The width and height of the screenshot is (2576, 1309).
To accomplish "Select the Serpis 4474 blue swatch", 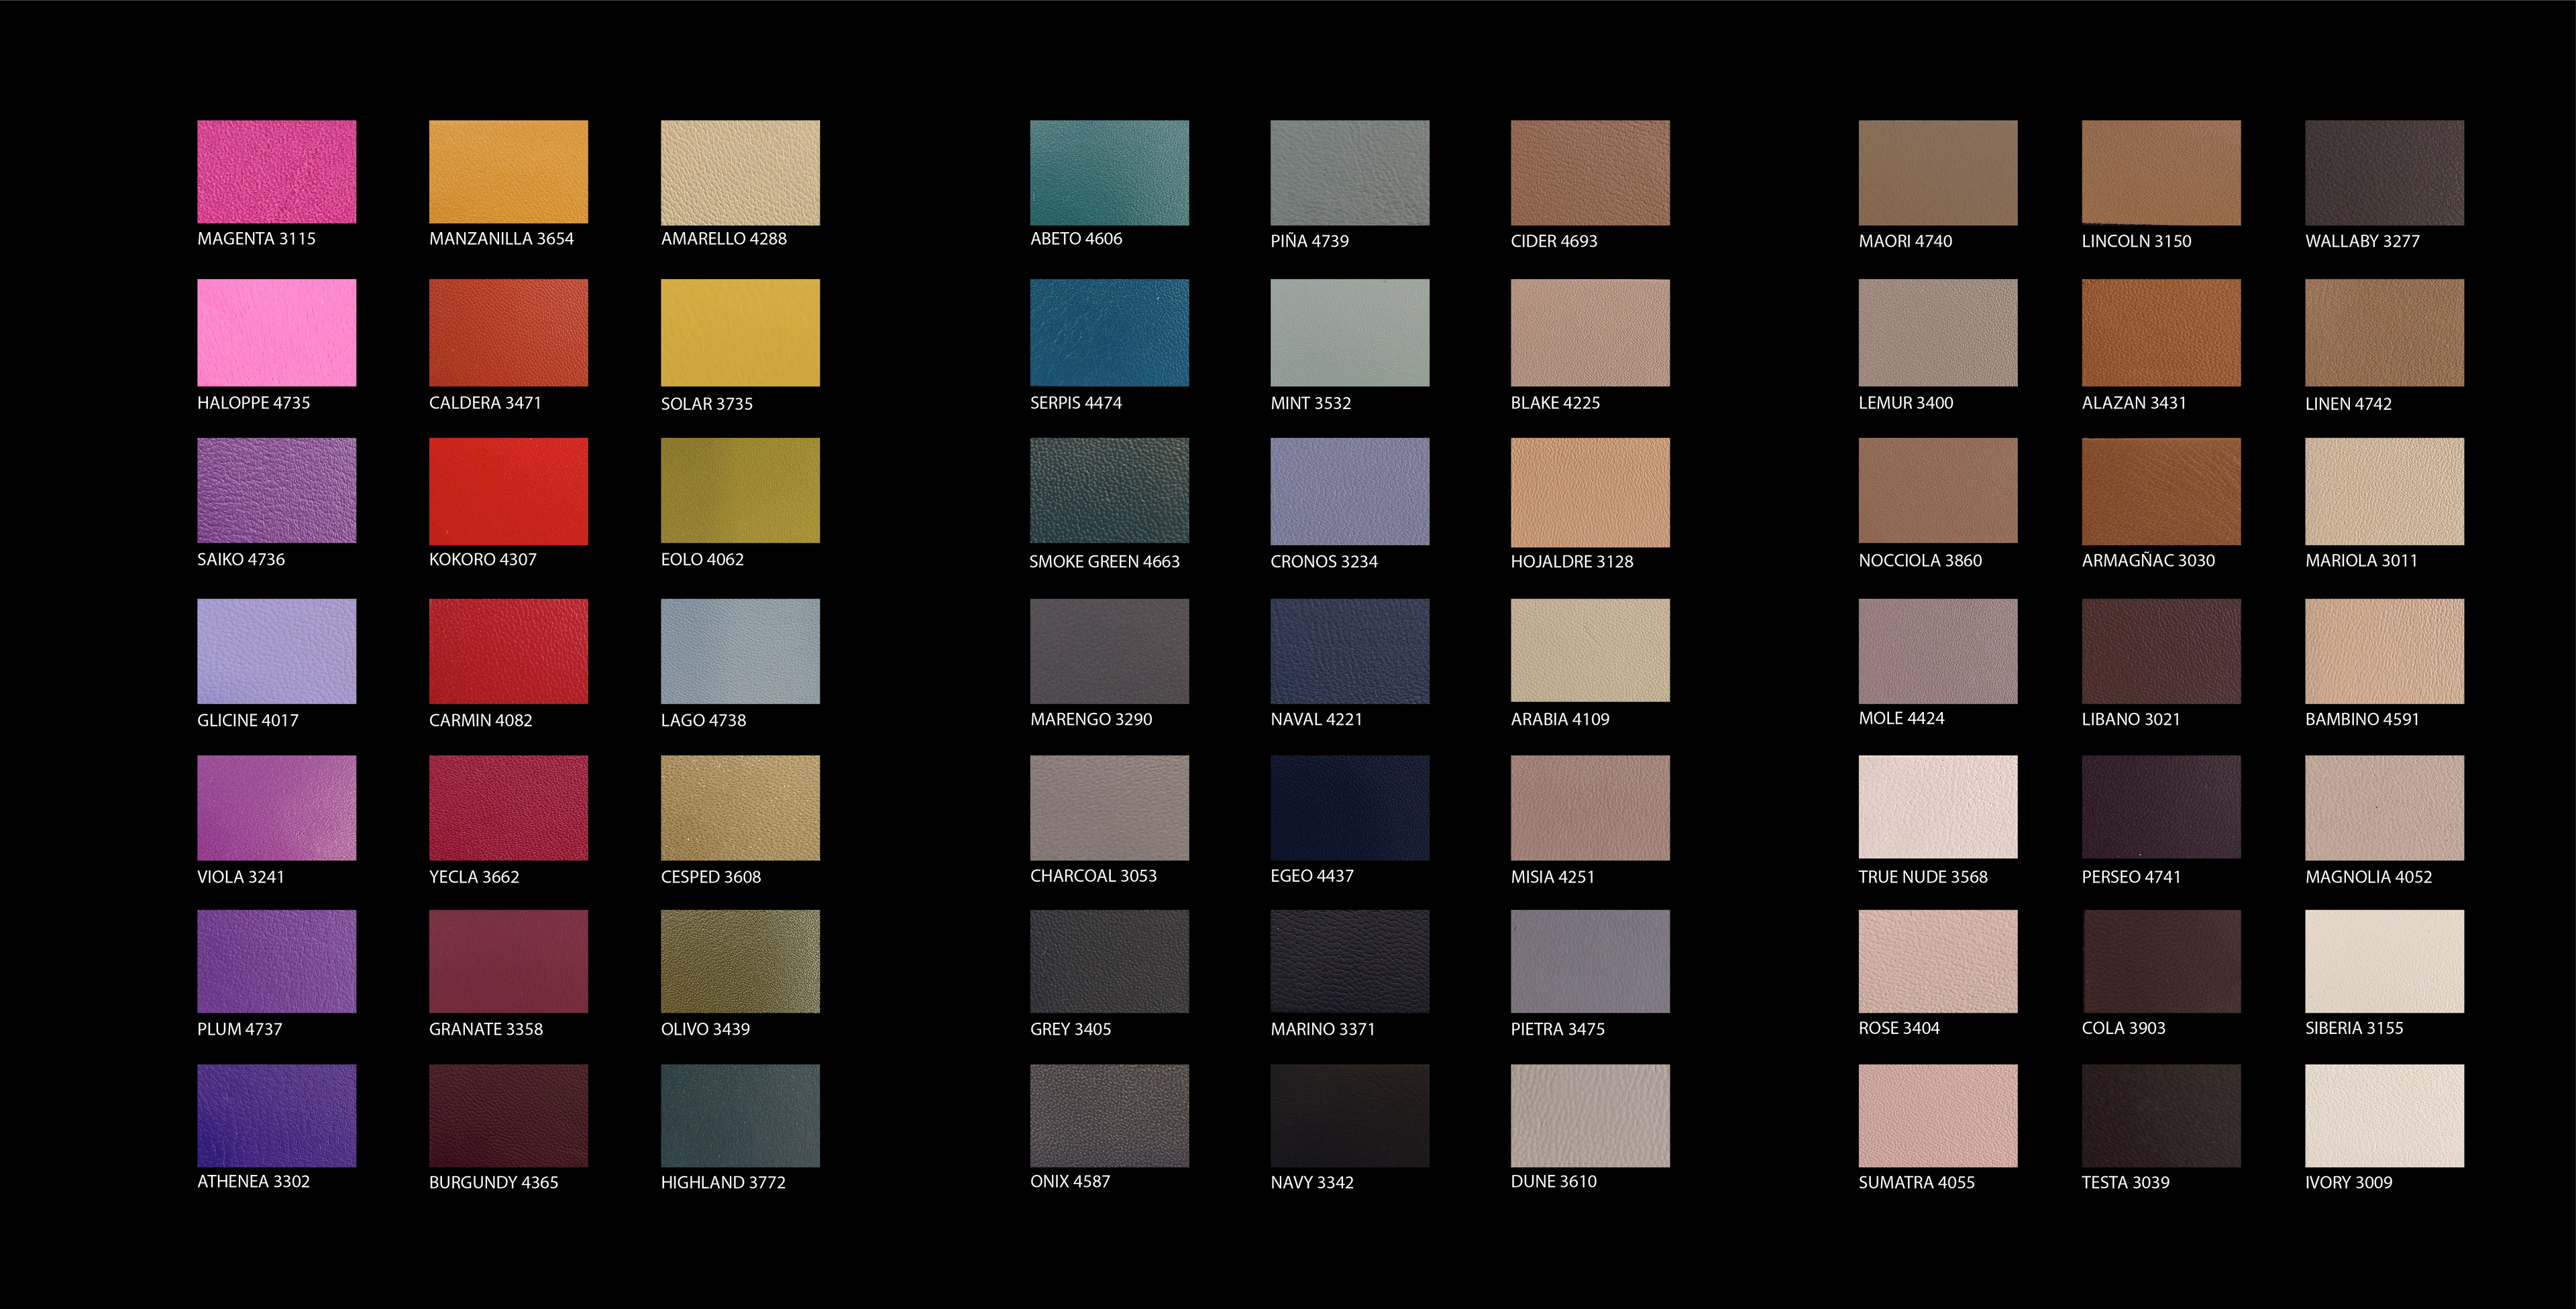I will (x=1109, y=332).
